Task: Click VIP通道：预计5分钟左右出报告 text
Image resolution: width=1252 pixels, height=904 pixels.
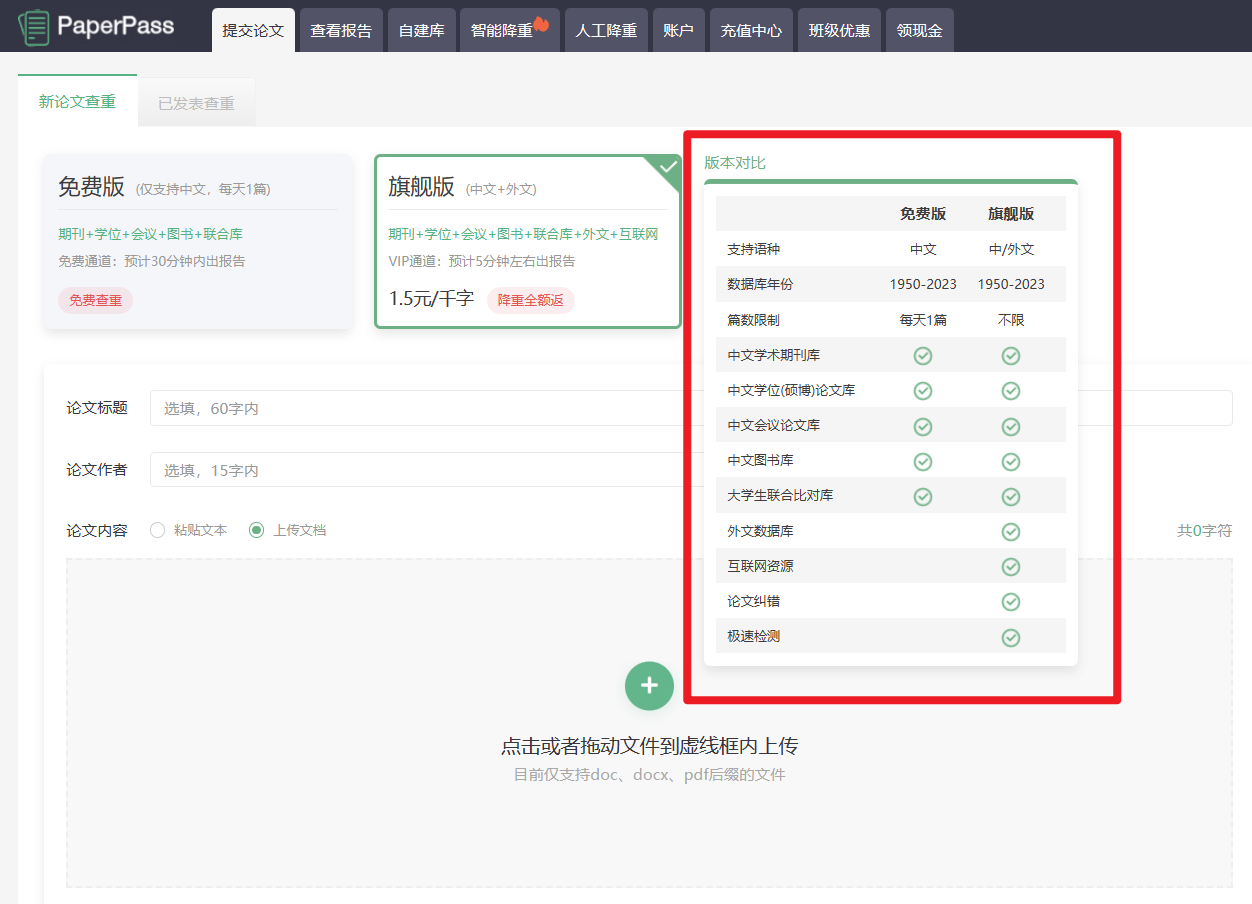Action: click(482, 261)
